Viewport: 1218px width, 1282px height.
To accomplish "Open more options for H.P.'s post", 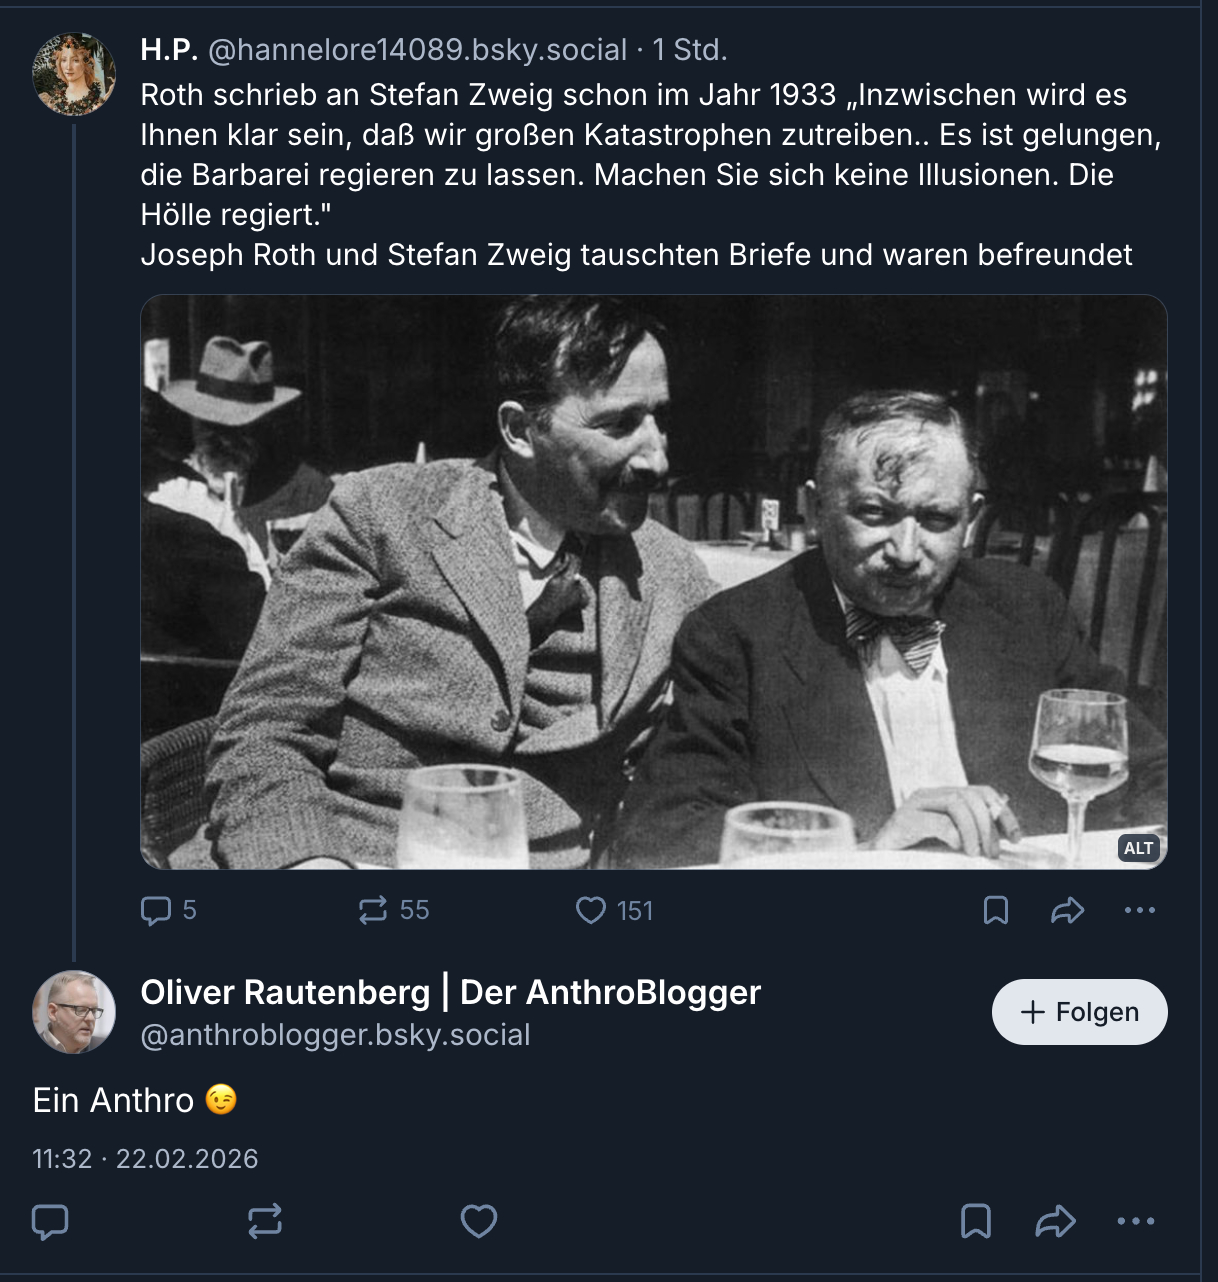I will [x=1140, y=910].
